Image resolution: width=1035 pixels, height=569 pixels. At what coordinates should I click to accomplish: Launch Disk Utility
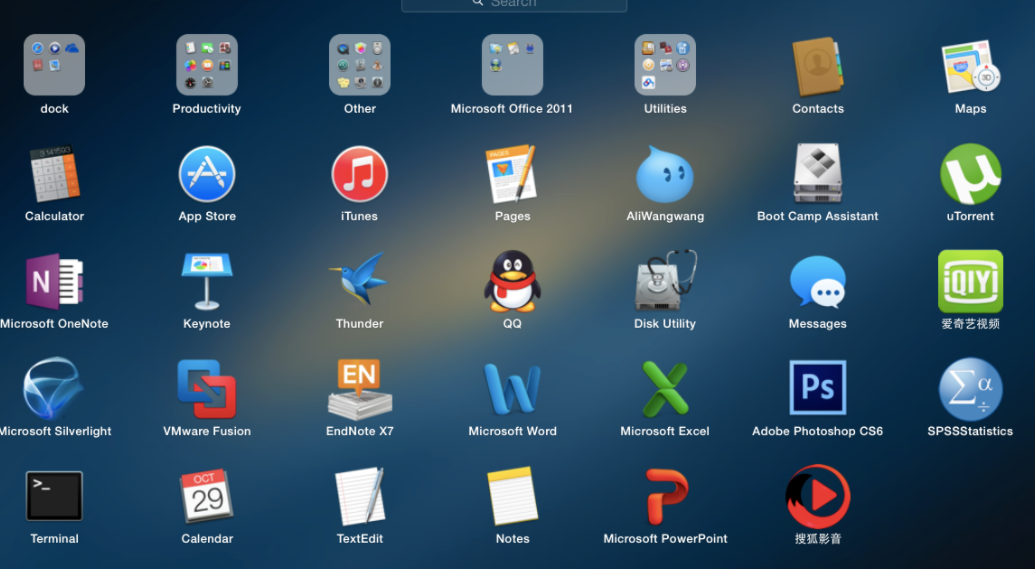tap(665, 282)
